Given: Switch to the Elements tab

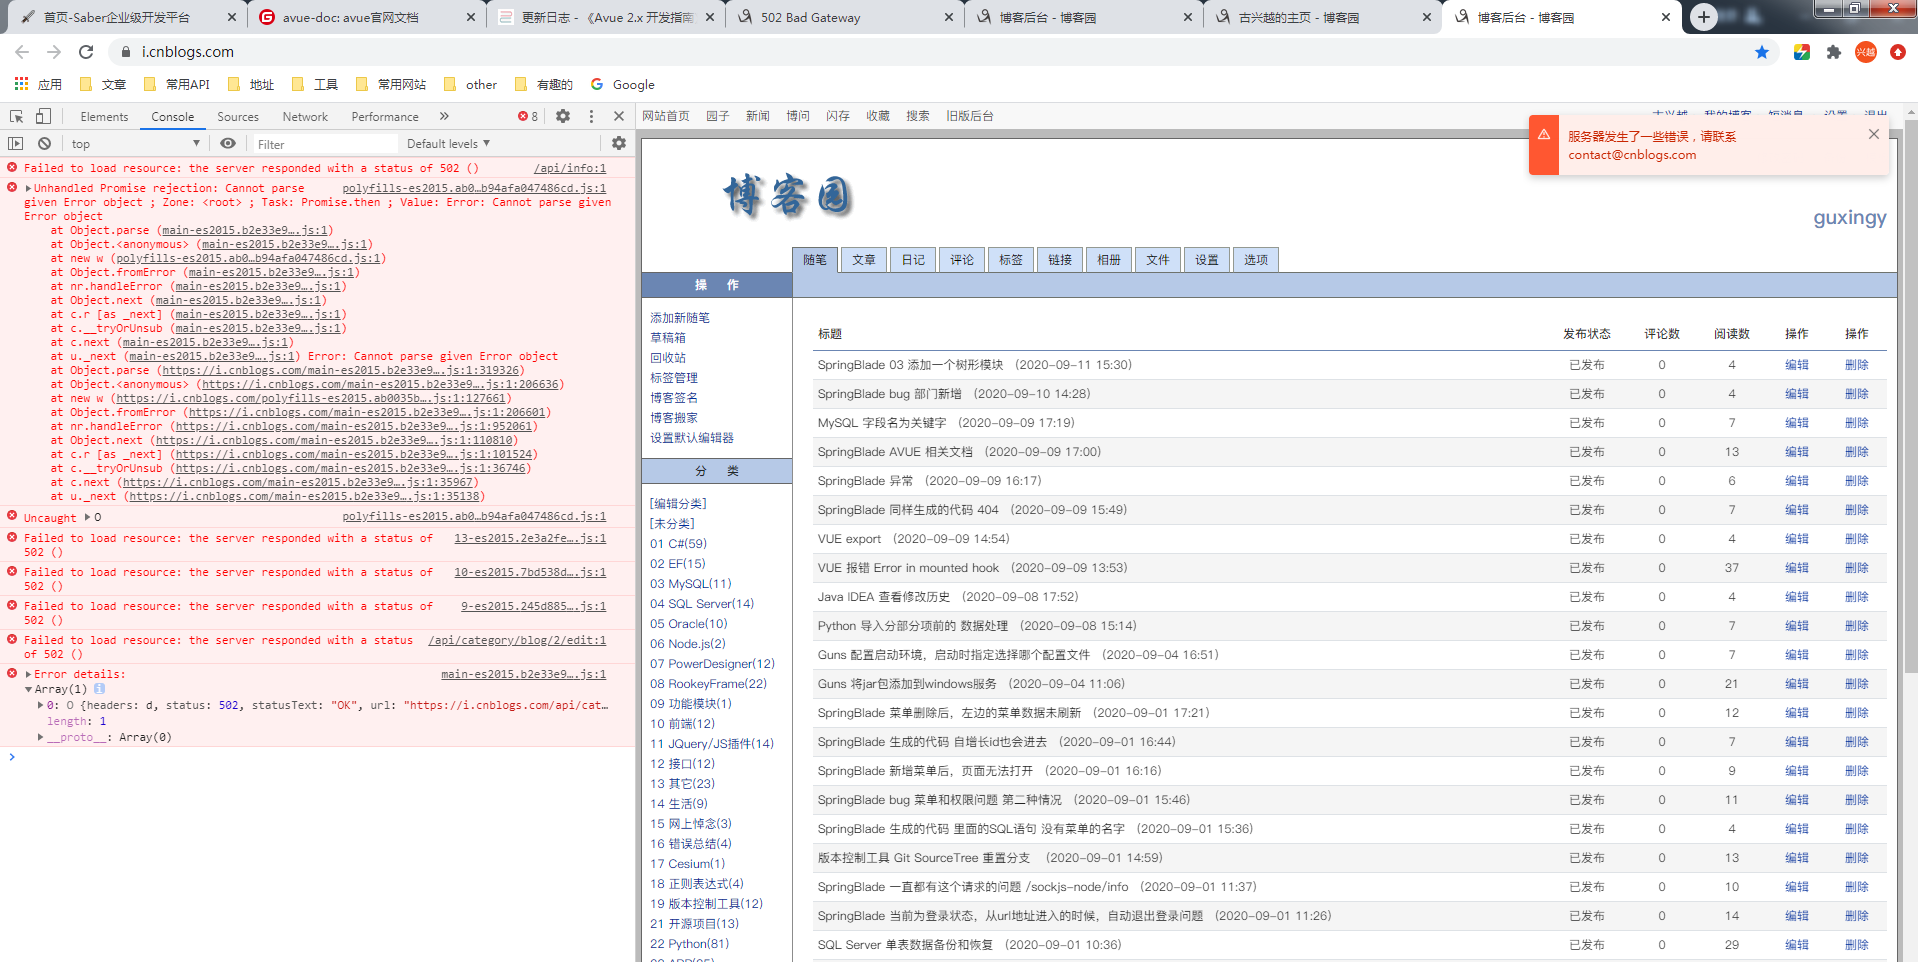Looking at the screenshot, I should click(x=104, y=116).
